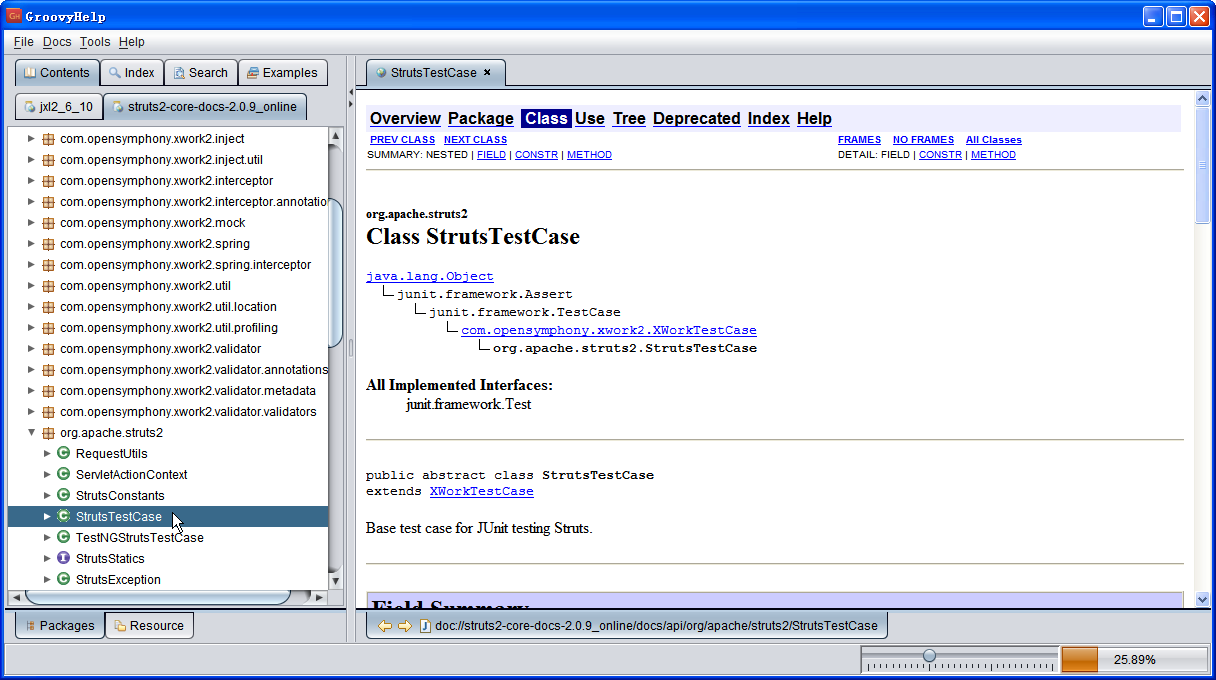This screenshot has width=1216, height=680.
Task: Expand the com.opensymphony.xwork2.inject package
Action: (x=31, y=139)
